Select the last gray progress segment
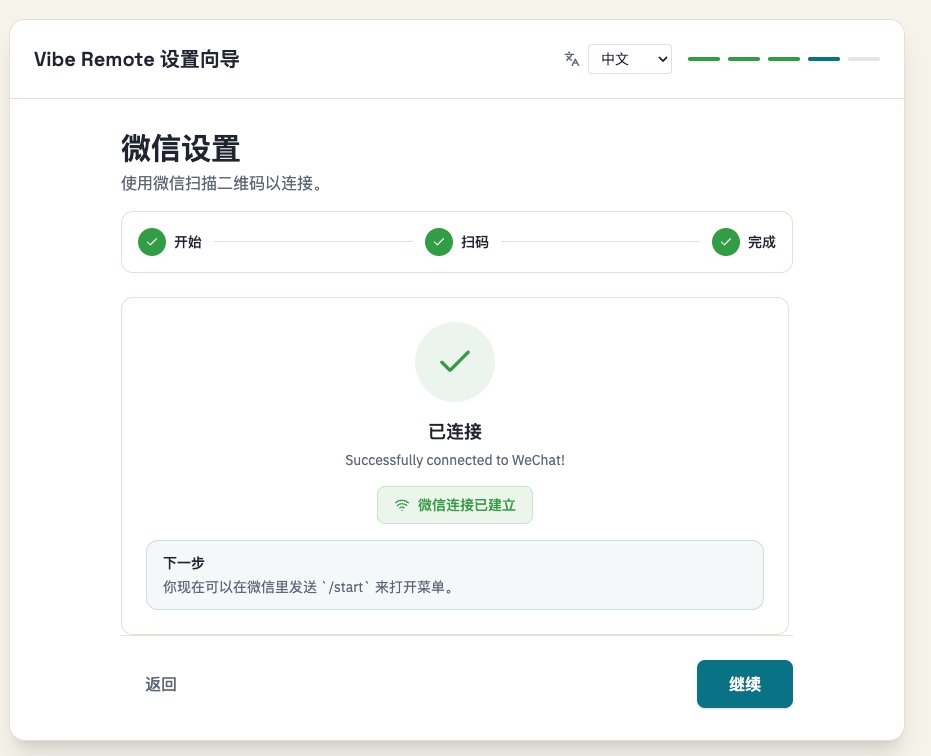This screenshot has height=756, width=931. coord(864,59)
